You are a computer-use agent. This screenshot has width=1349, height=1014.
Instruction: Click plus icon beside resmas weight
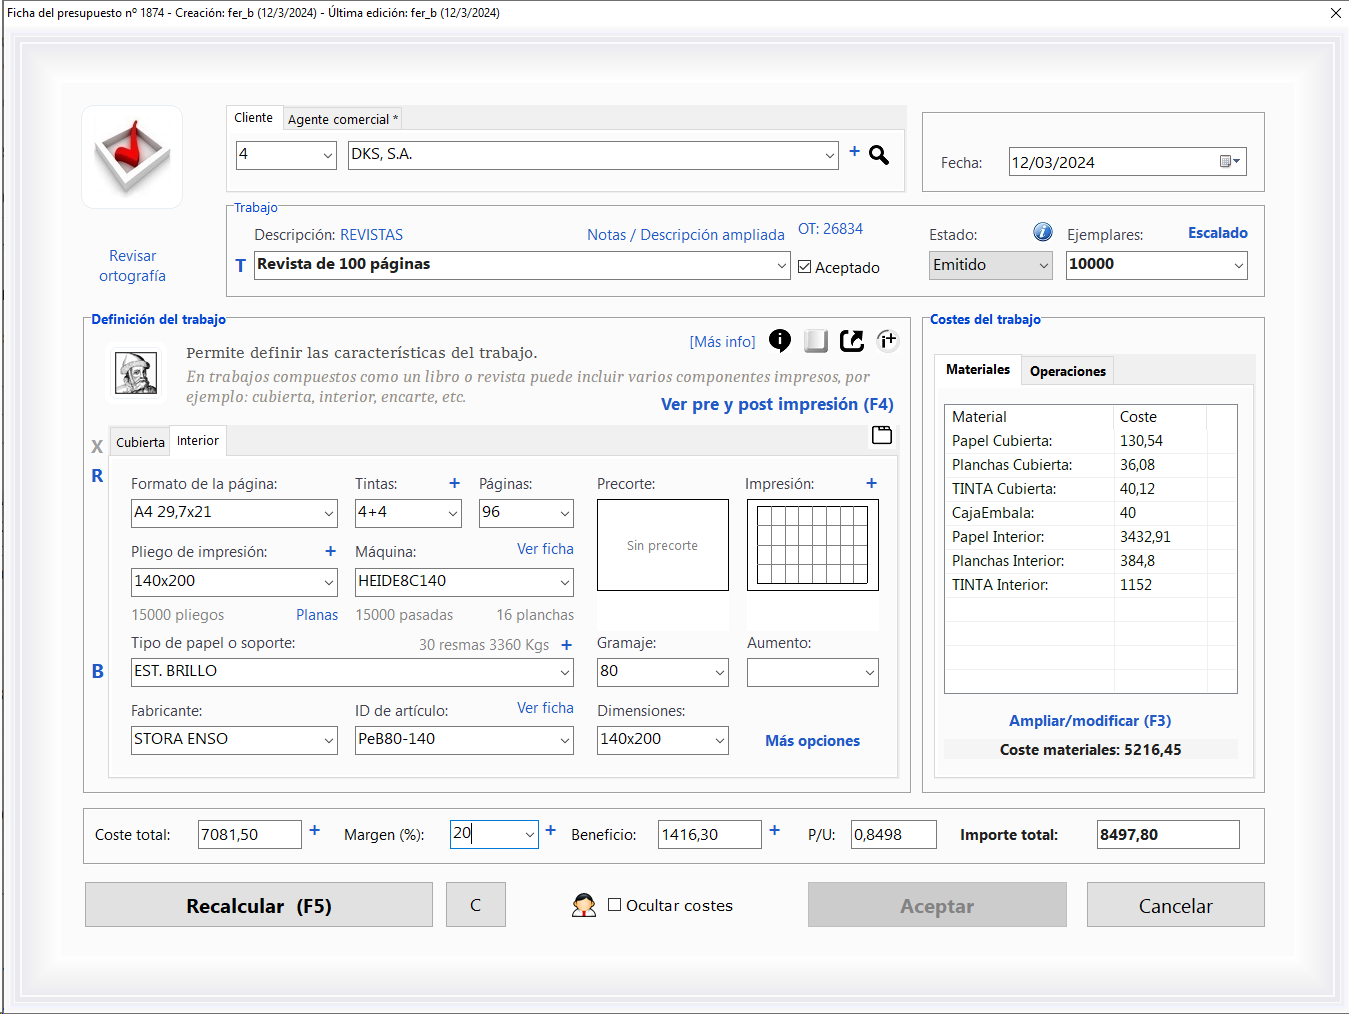[566, 645]
